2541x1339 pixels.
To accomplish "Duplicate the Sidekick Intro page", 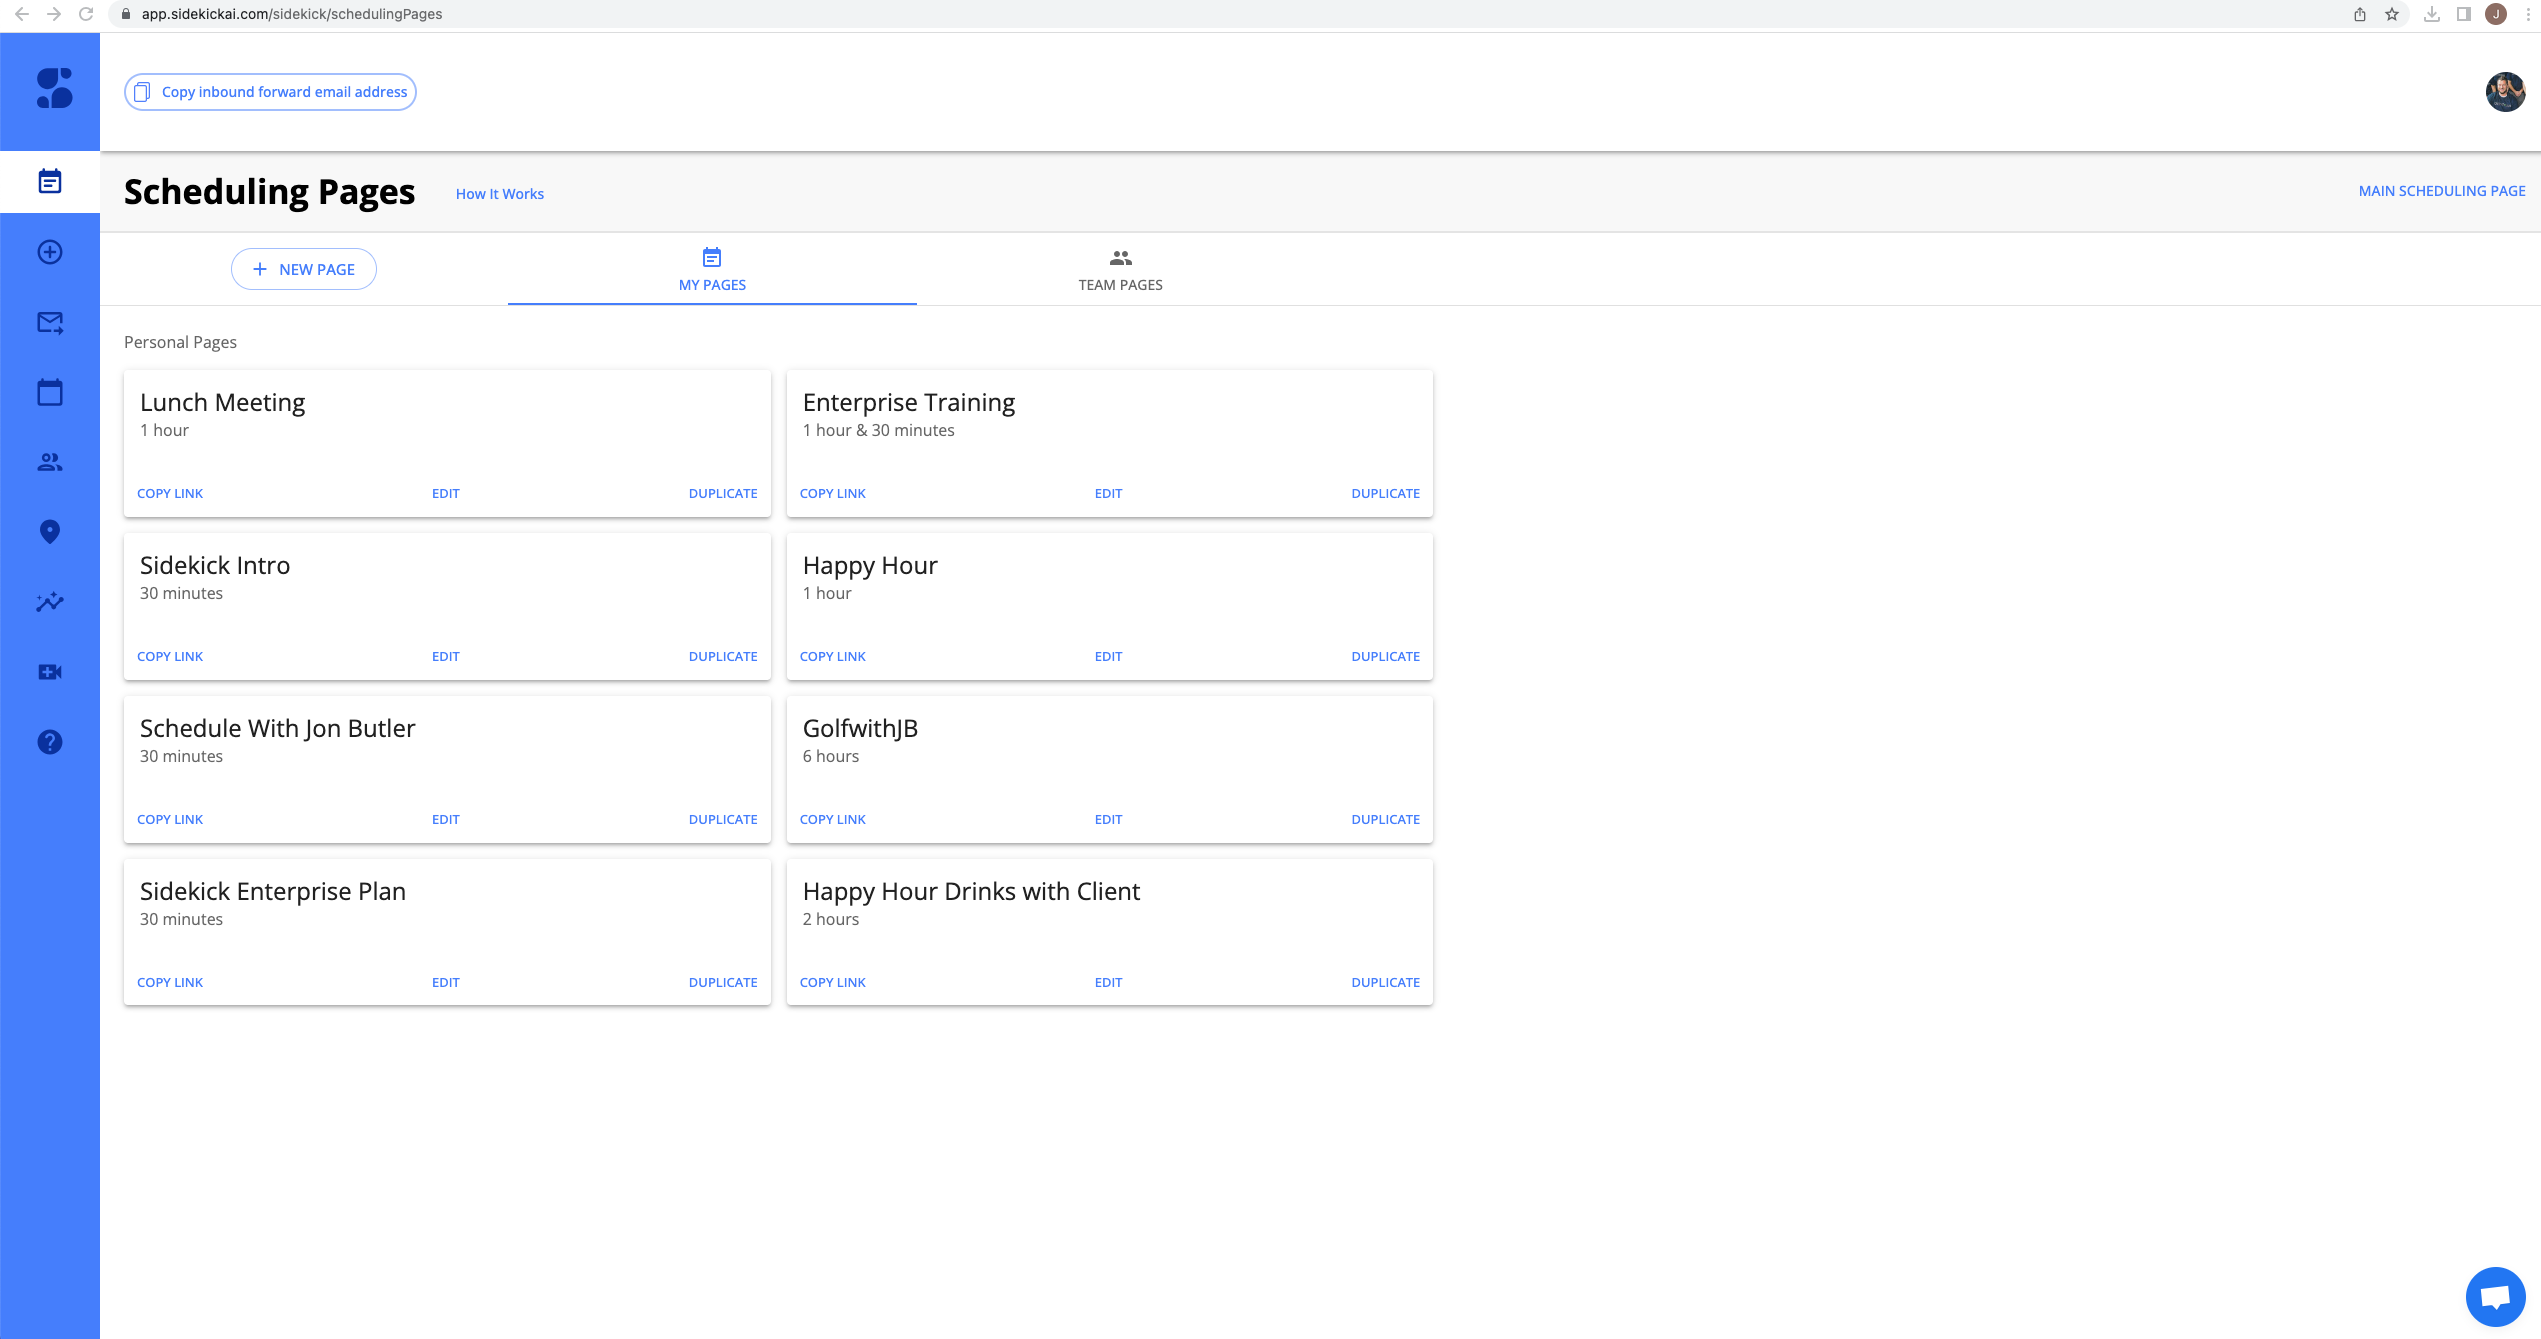I will click(x=723, y=657).
